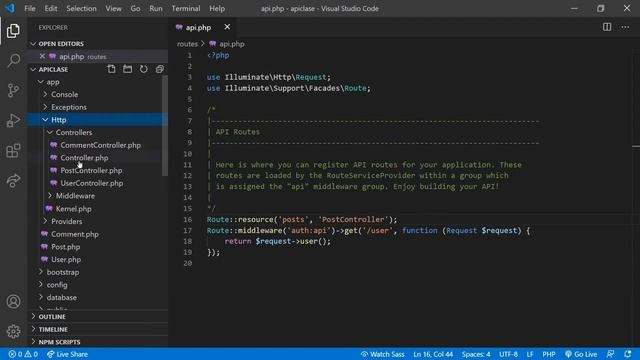Refresh the explorer tree
640x360 pixels.
tap(144, 69)
